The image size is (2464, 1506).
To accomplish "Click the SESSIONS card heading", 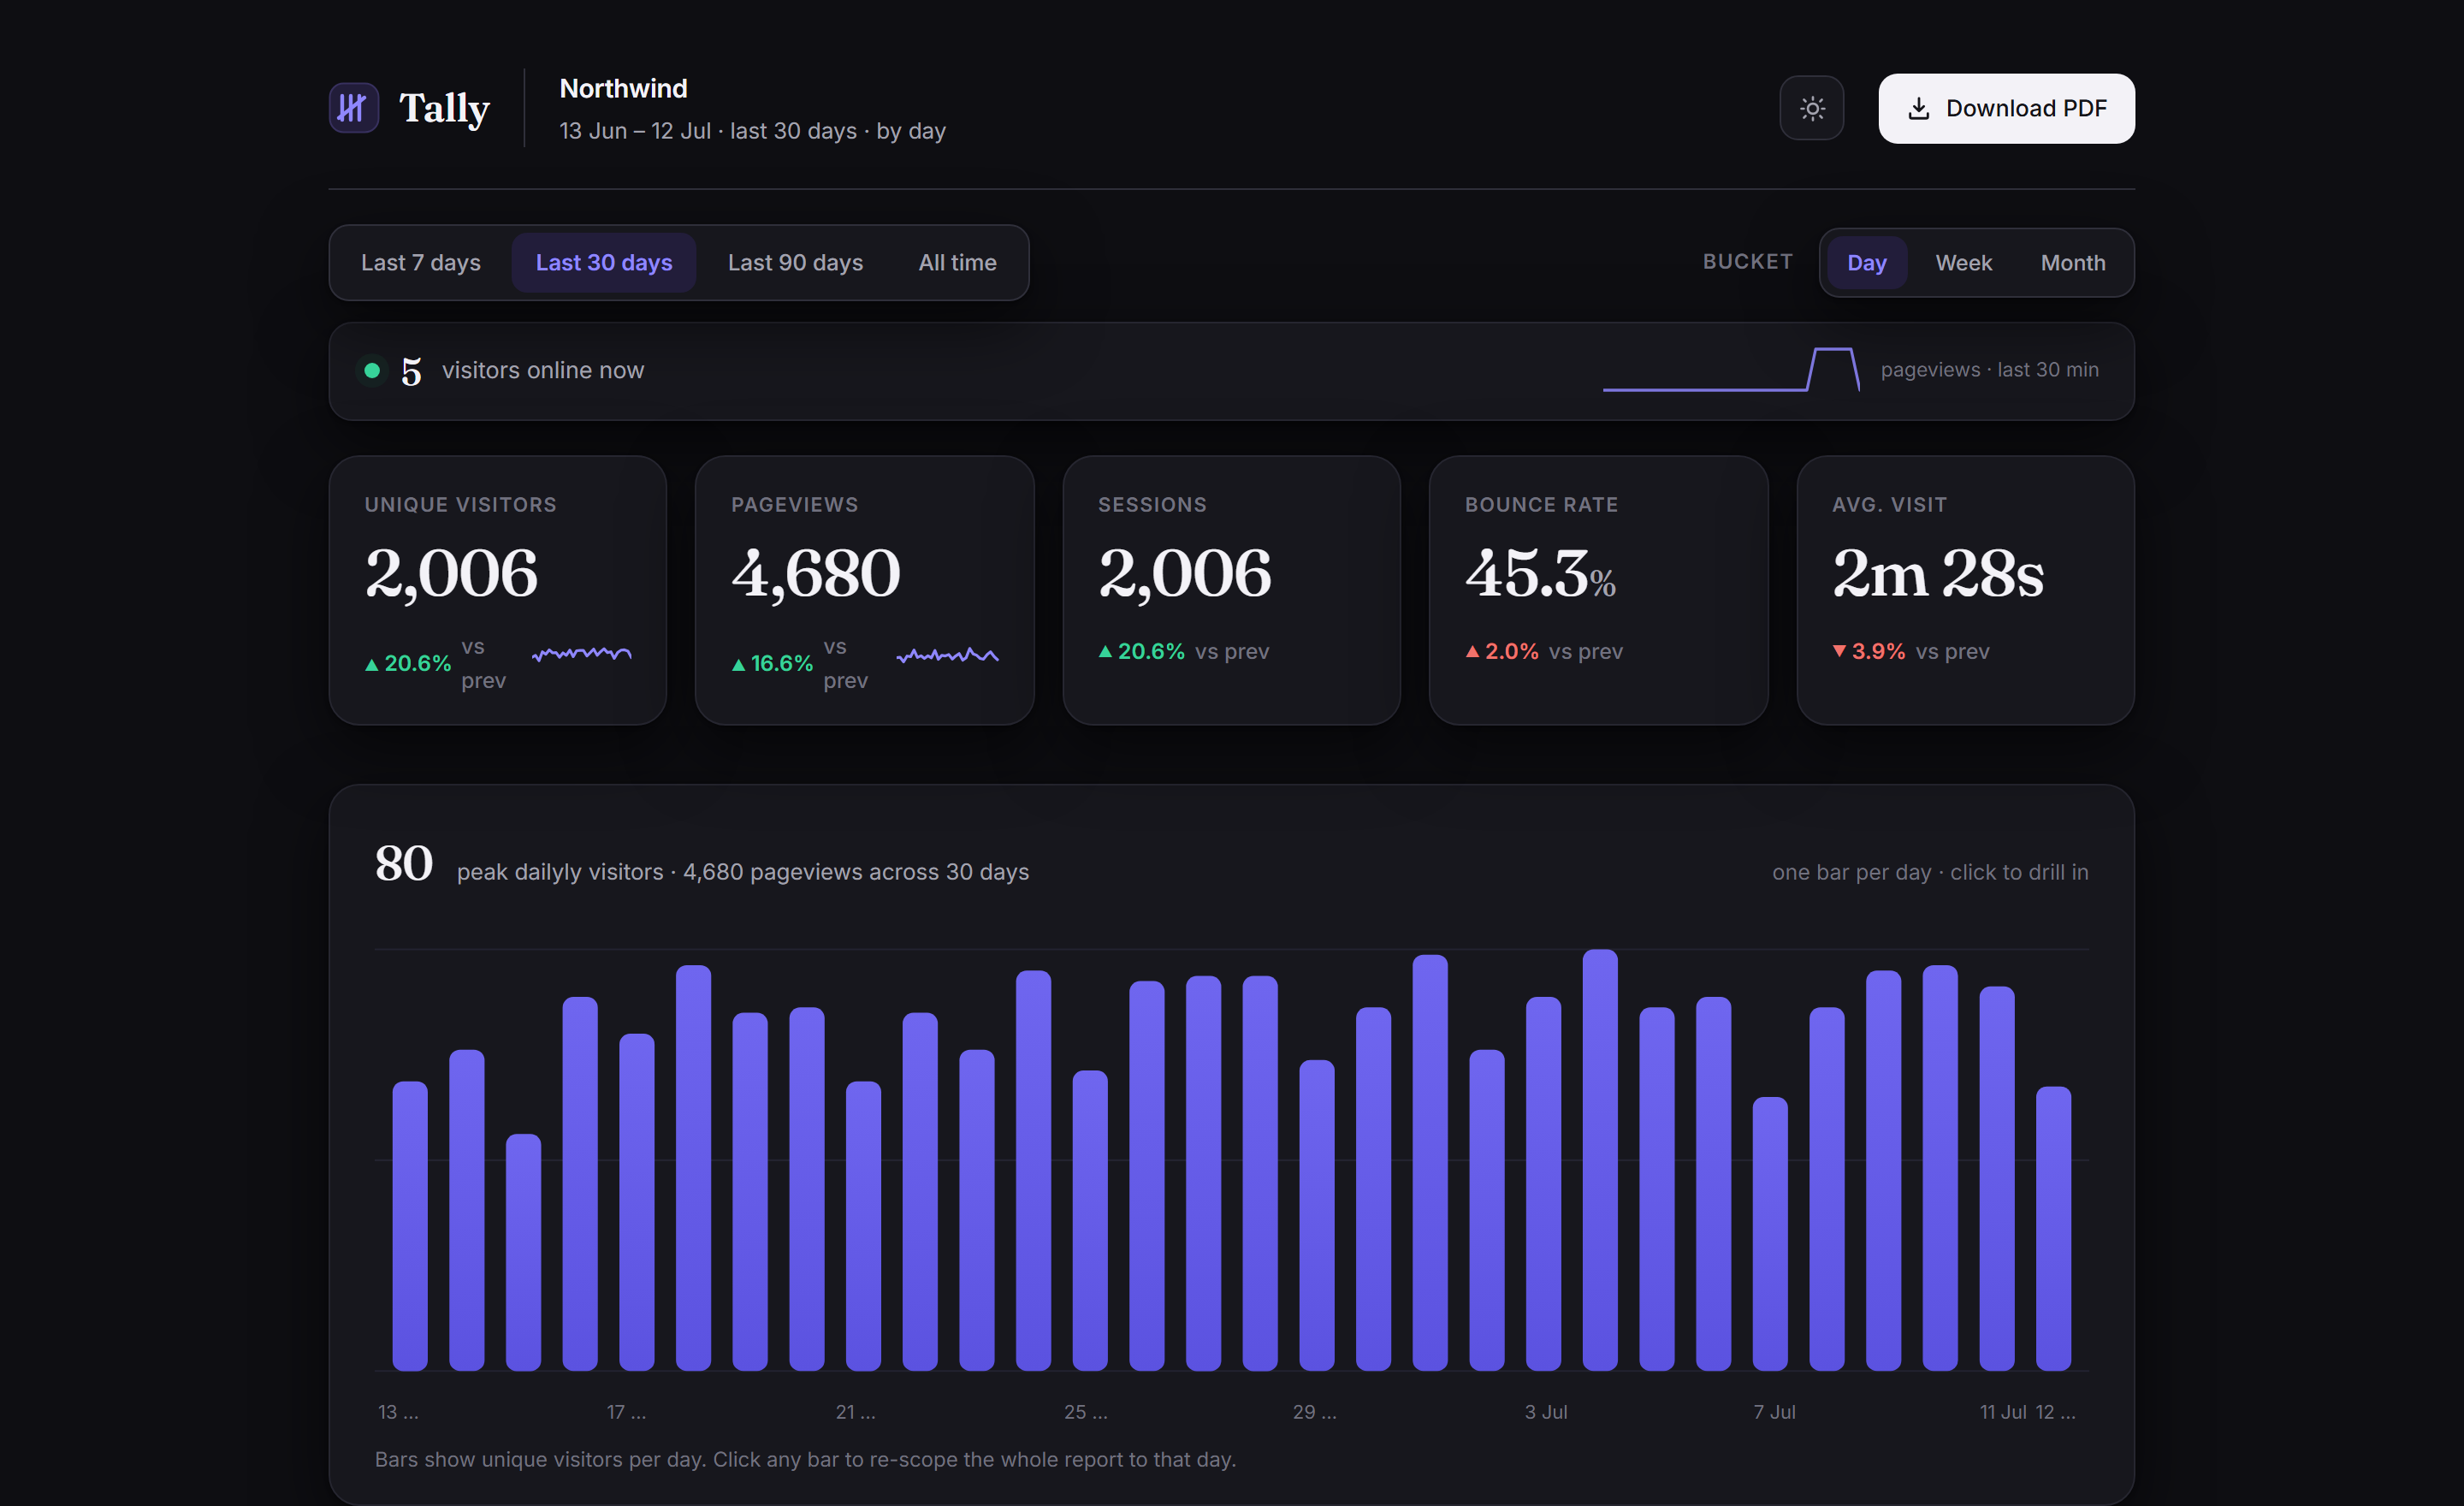I will (1152, 505).
